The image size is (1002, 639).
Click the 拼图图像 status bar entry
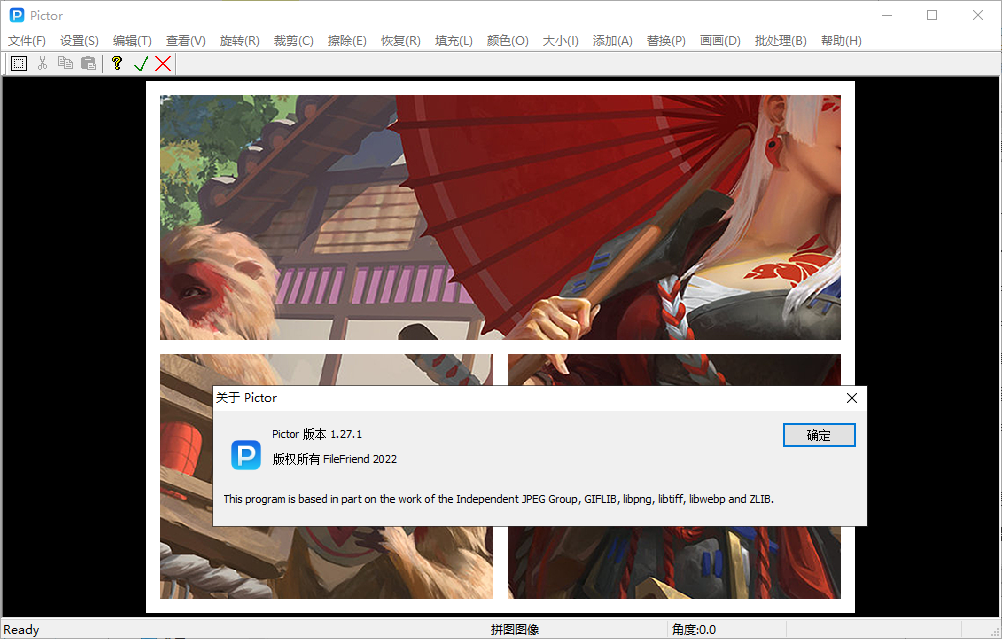tap(515, 629)
